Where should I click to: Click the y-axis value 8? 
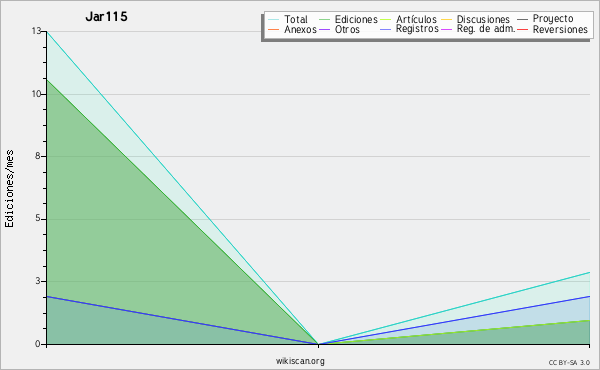tap(38, 156)
